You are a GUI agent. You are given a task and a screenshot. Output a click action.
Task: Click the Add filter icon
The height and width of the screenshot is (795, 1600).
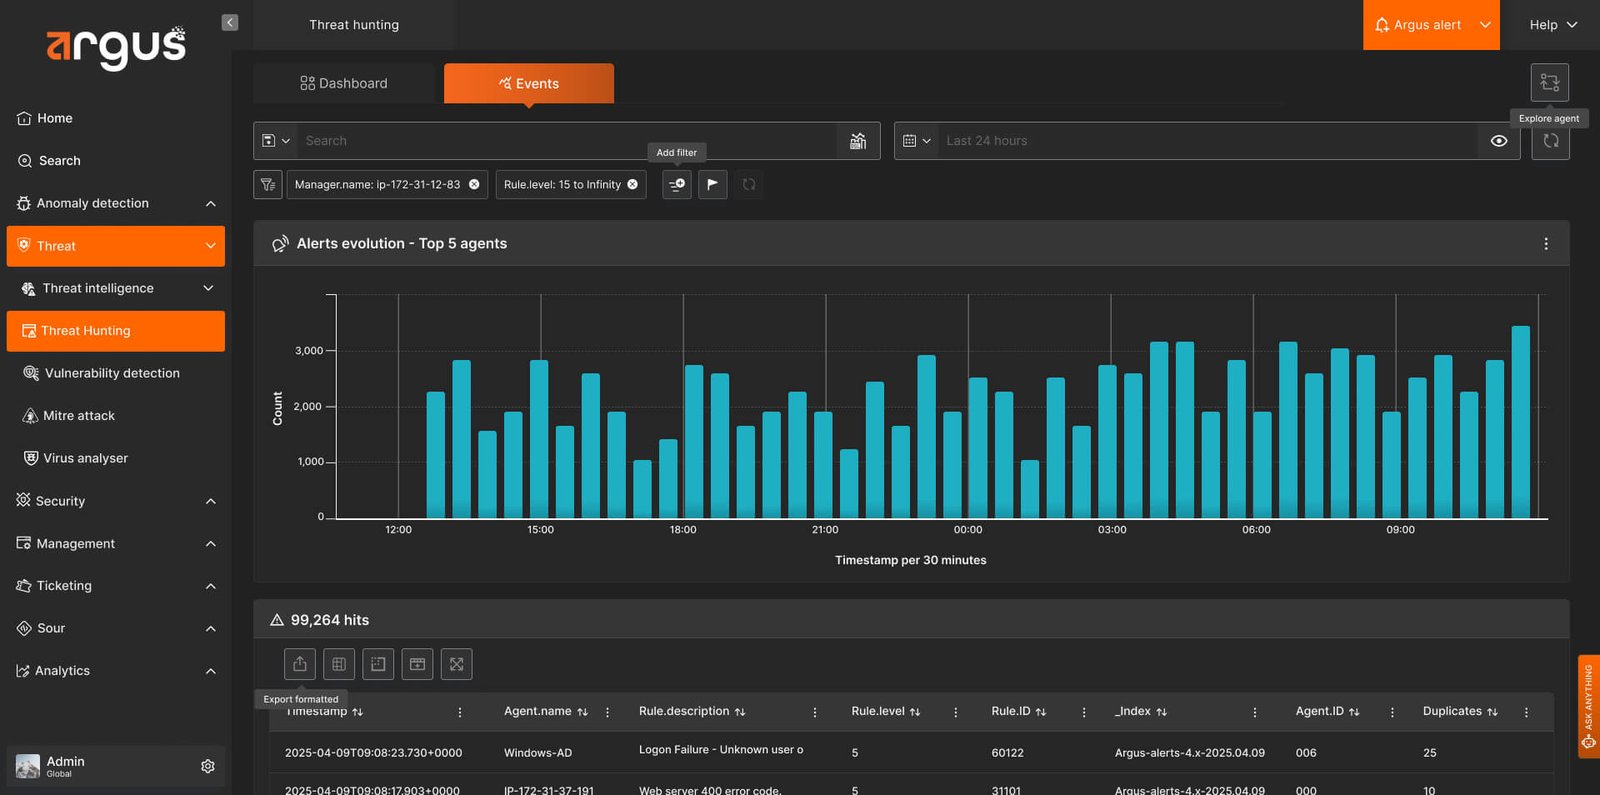click(677, 184)
